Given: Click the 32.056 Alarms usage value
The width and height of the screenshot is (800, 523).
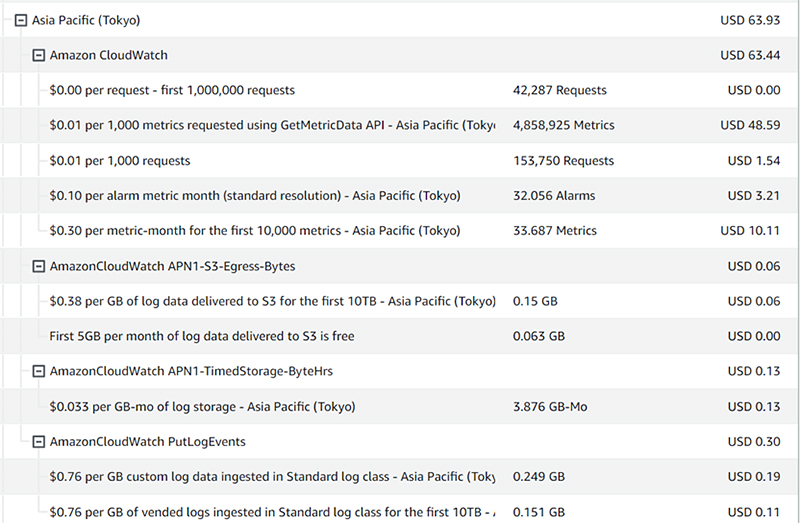Looking at the screenshot, I should (x=554, y=196).
